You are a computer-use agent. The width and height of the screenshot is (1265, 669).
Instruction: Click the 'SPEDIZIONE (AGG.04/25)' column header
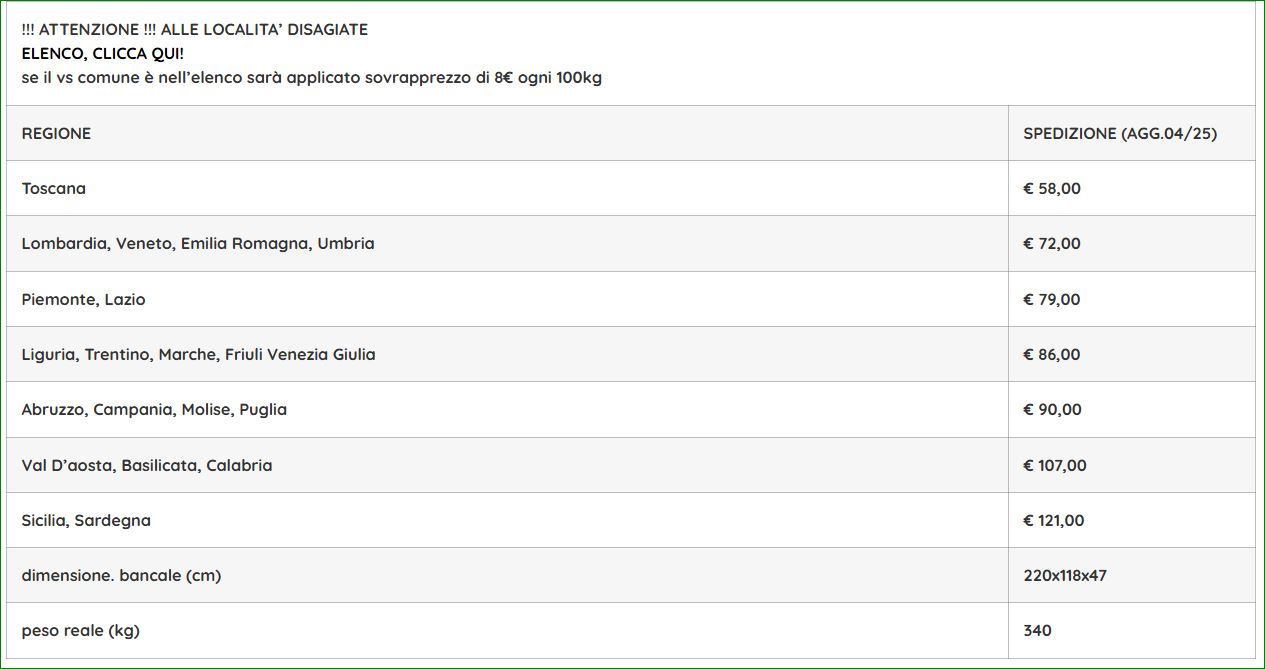click(x=1120, y=133)
